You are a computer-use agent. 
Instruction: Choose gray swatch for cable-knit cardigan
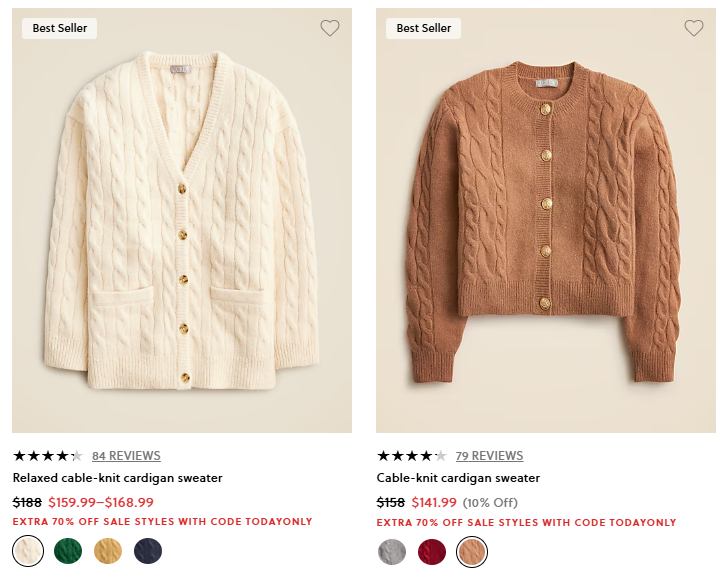[x=392, y=551]
